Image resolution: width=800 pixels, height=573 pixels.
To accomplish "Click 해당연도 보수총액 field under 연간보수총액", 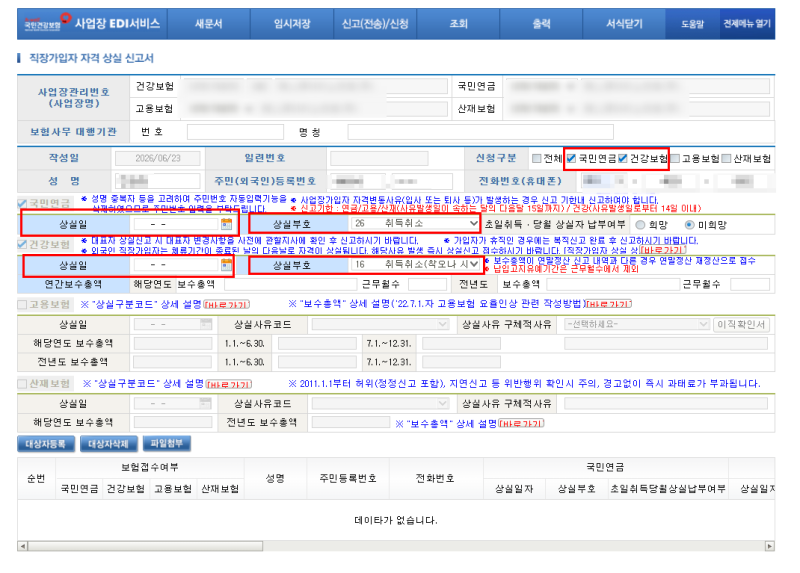I will [290, 284].
